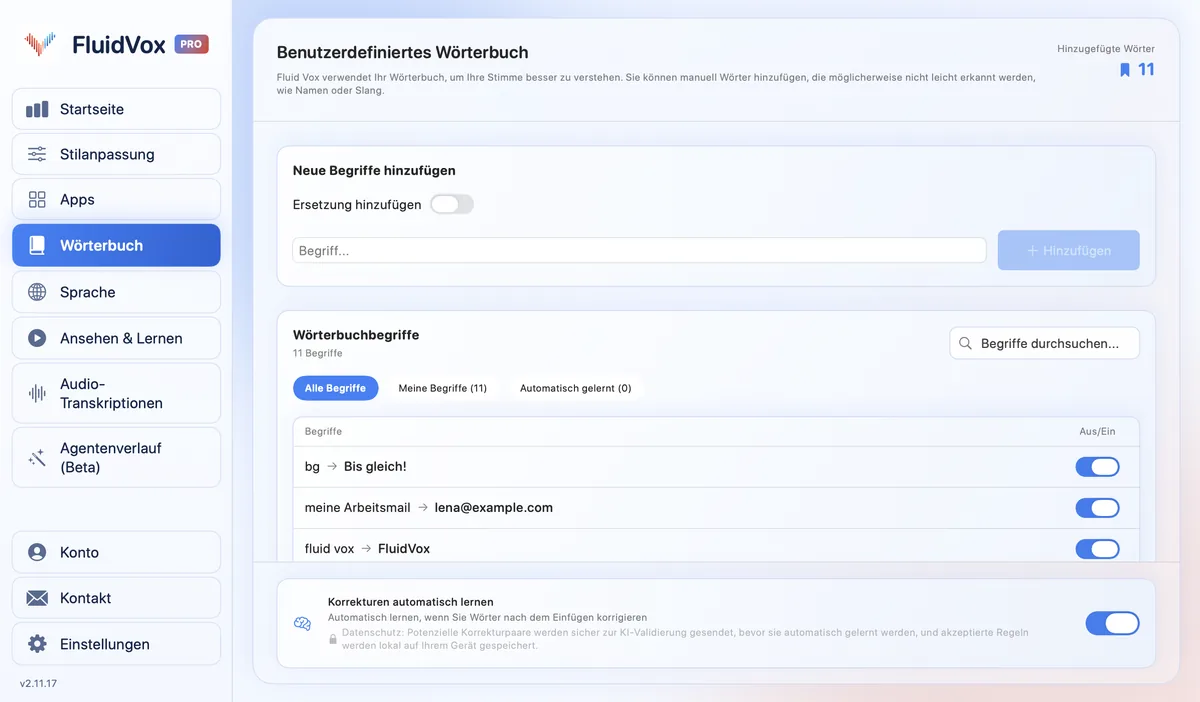1200x702 pixels.
Task: Open Audio-Transkriptionen section
Action: [116, 393]
